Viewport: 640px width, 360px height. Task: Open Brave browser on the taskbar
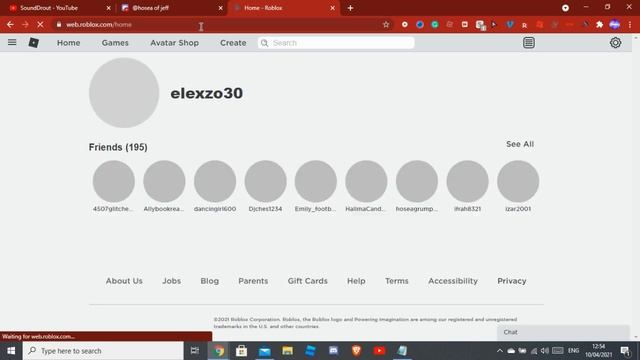[356, 351]
